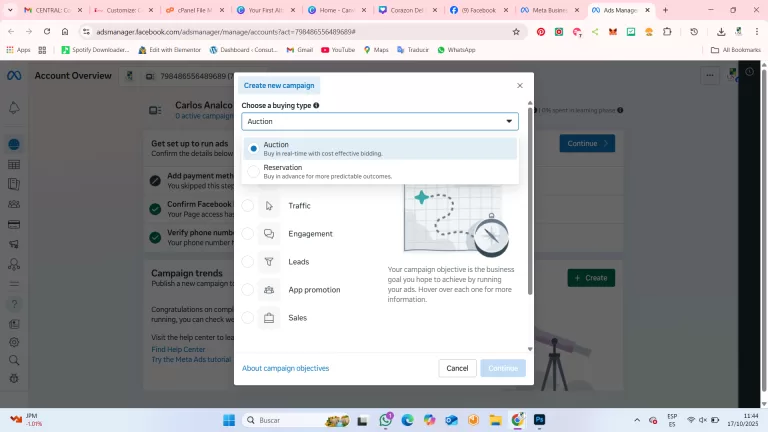Open Billing card icon in sidebar
The height and width of the screenshot is (432, 768).
14,225
